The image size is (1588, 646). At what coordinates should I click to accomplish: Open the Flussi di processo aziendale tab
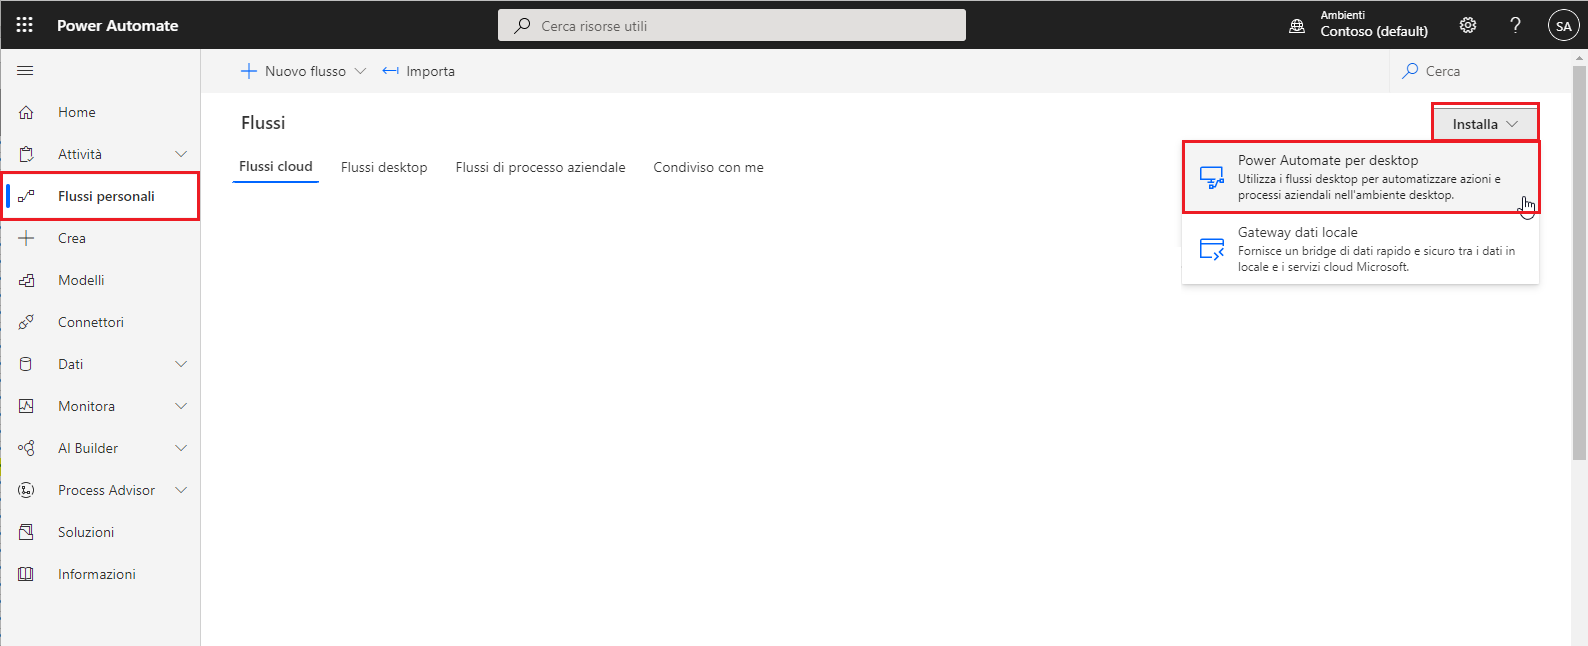click(x=540, y=167)
